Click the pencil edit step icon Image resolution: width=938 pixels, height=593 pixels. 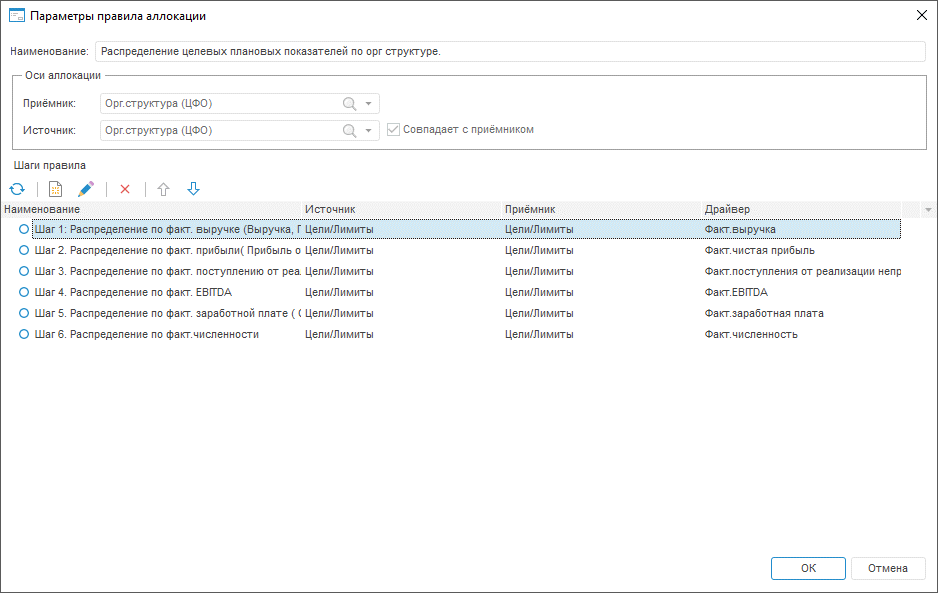[86, 189]
